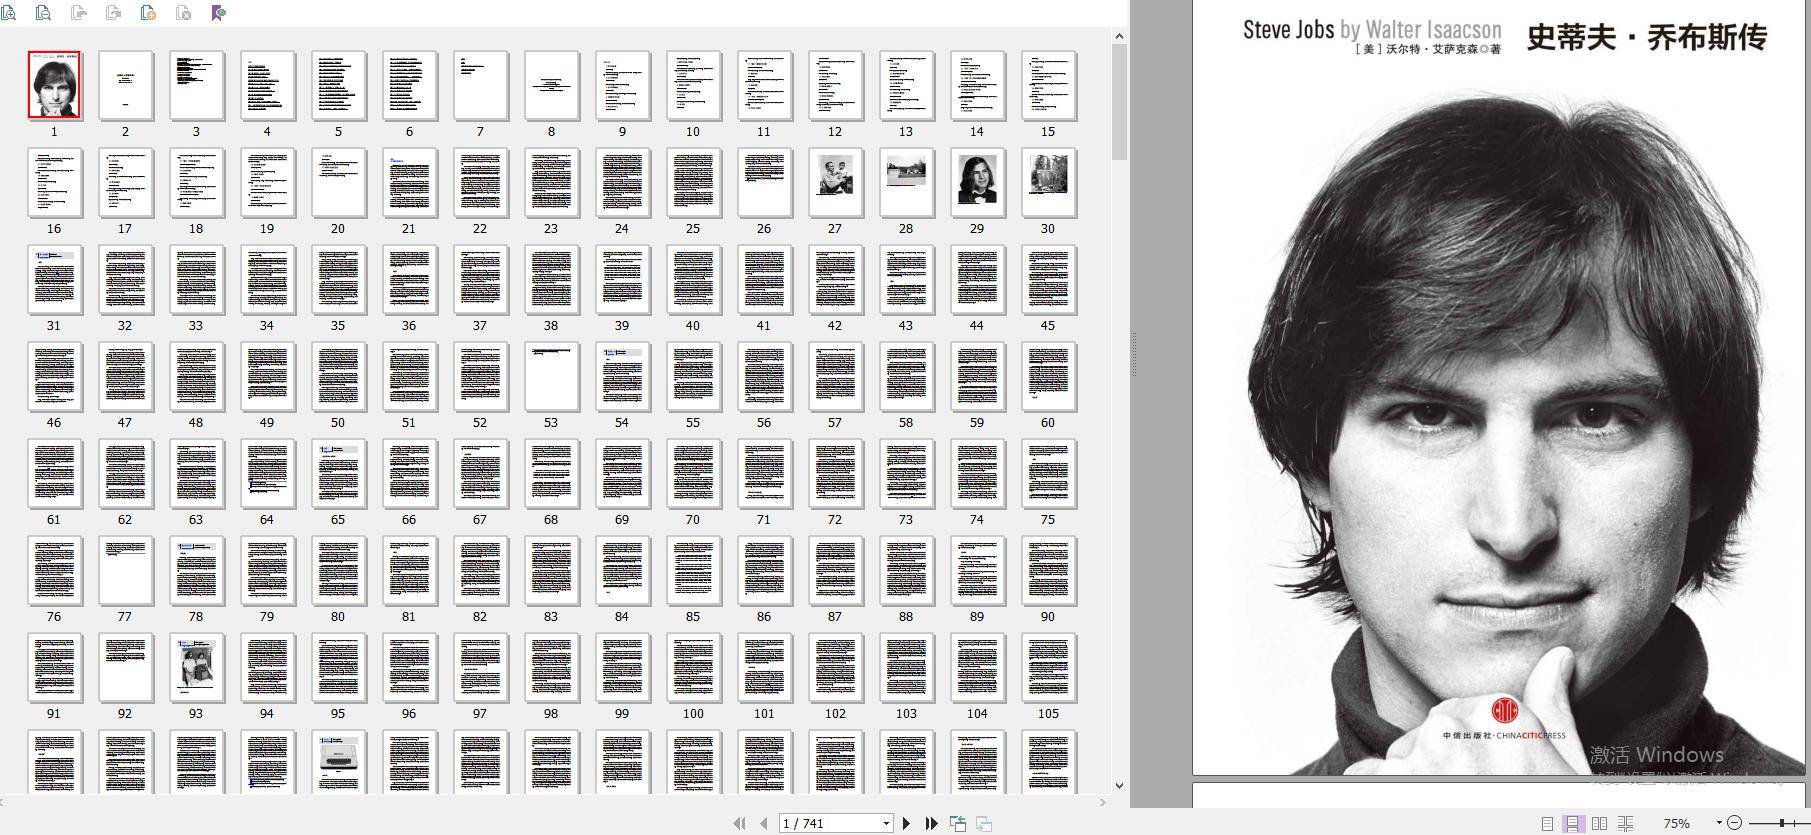Viewport: 1811px width, 835px height.
Task: Select page 8 thumbnail
Action: (551, 85)
